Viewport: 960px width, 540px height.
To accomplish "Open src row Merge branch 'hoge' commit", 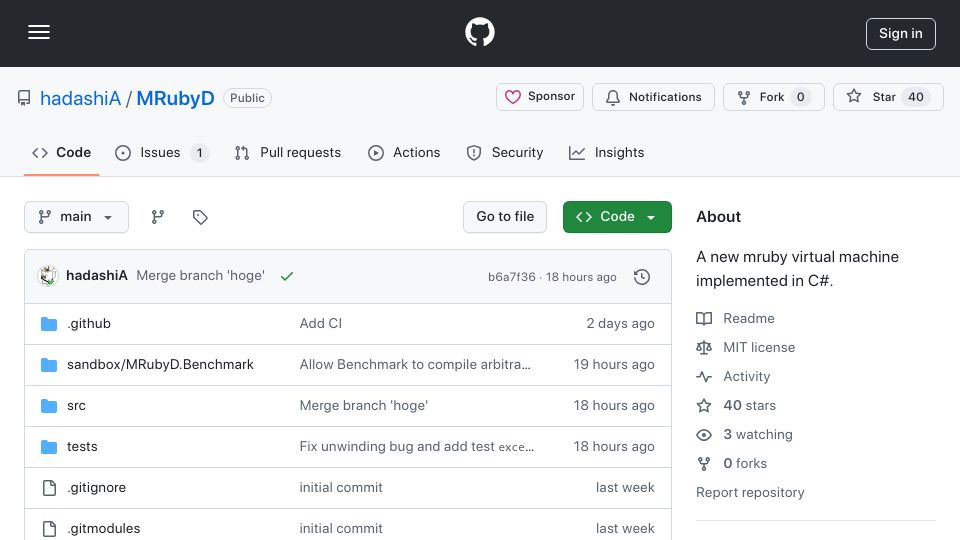I will click(x=364, y=405).
